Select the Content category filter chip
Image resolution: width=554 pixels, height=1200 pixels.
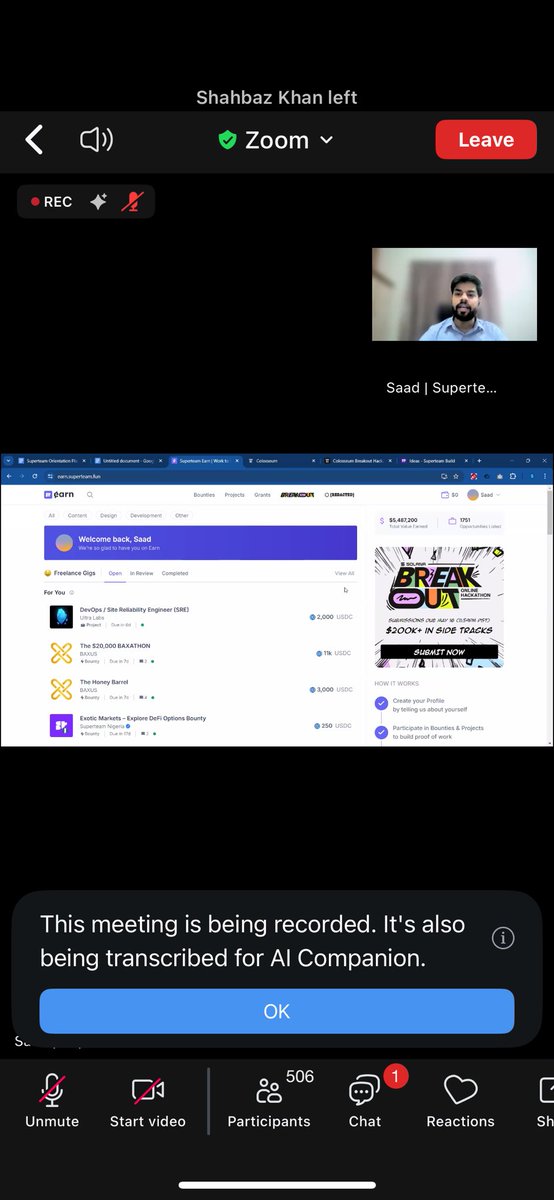(x=77, y=516)
